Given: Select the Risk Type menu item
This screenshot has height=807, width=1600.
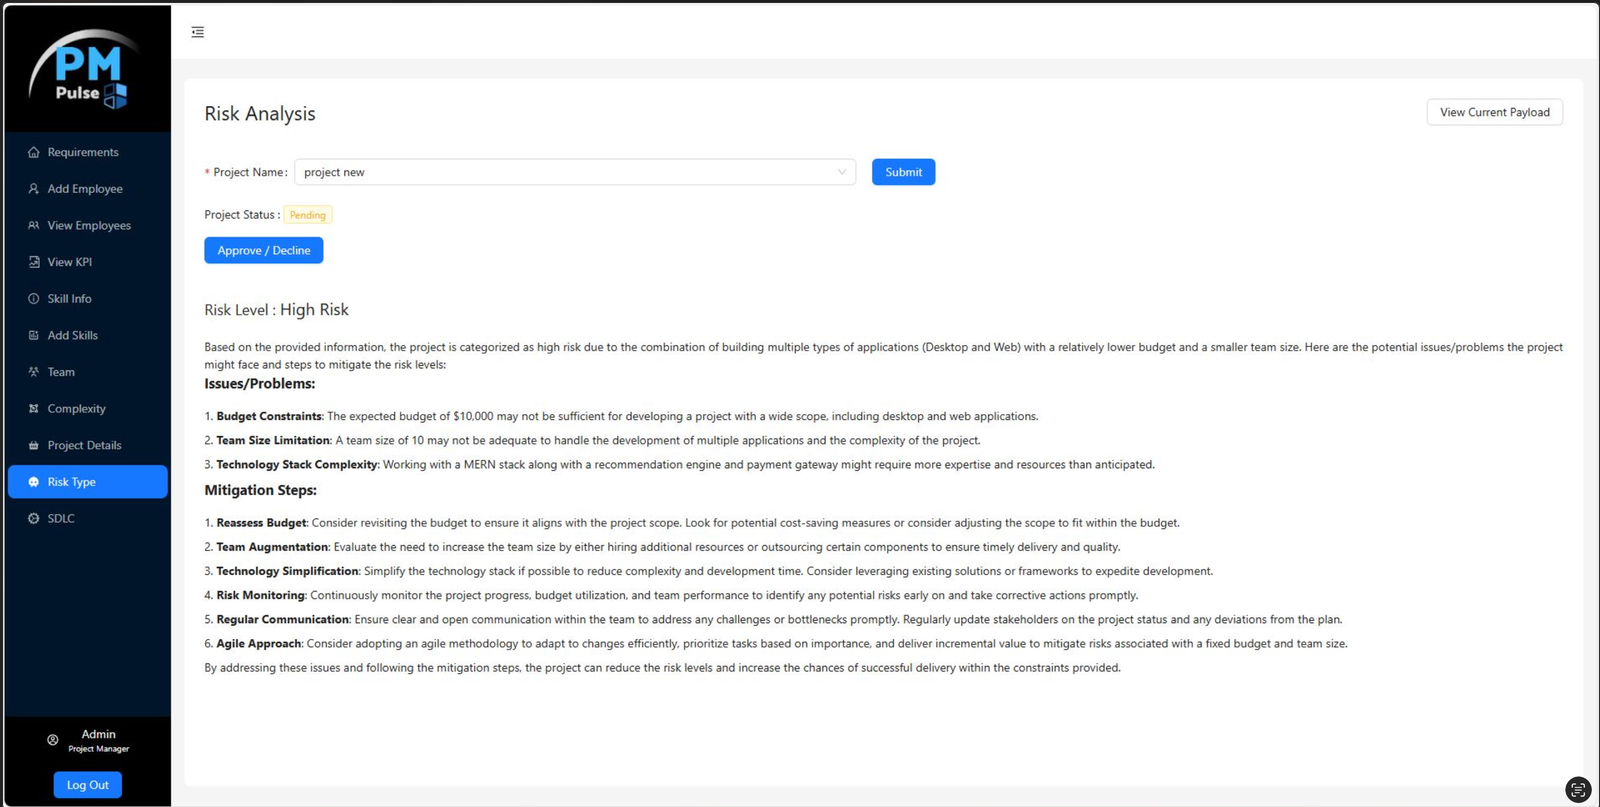Looking at the screenshot, I should 72,482.
